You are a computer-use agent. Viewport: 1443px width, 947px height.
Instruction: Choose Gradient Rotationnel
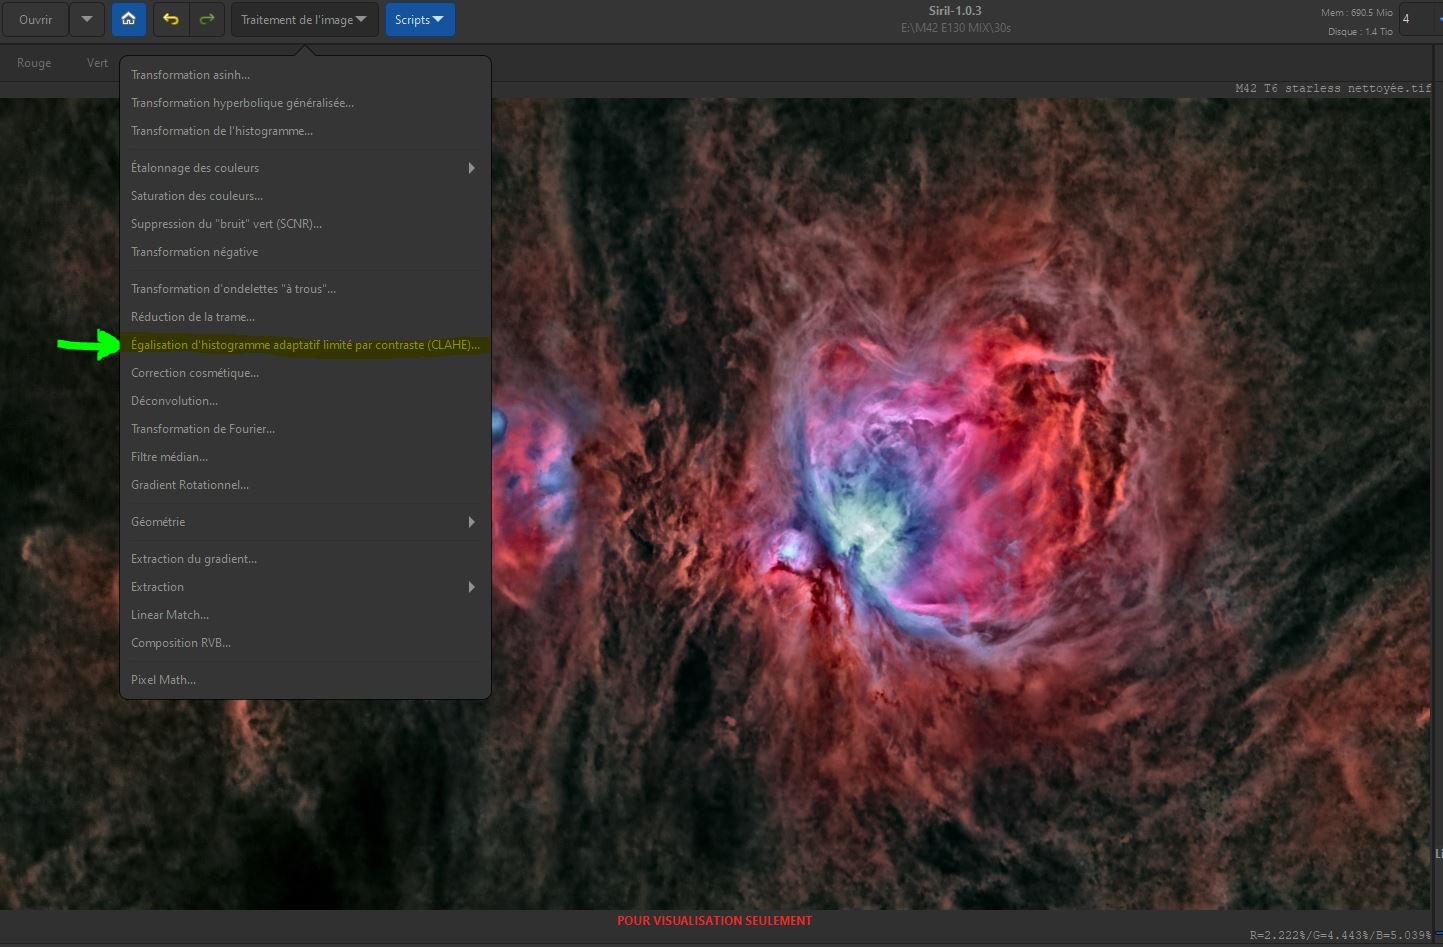click(x=305, y=485)
